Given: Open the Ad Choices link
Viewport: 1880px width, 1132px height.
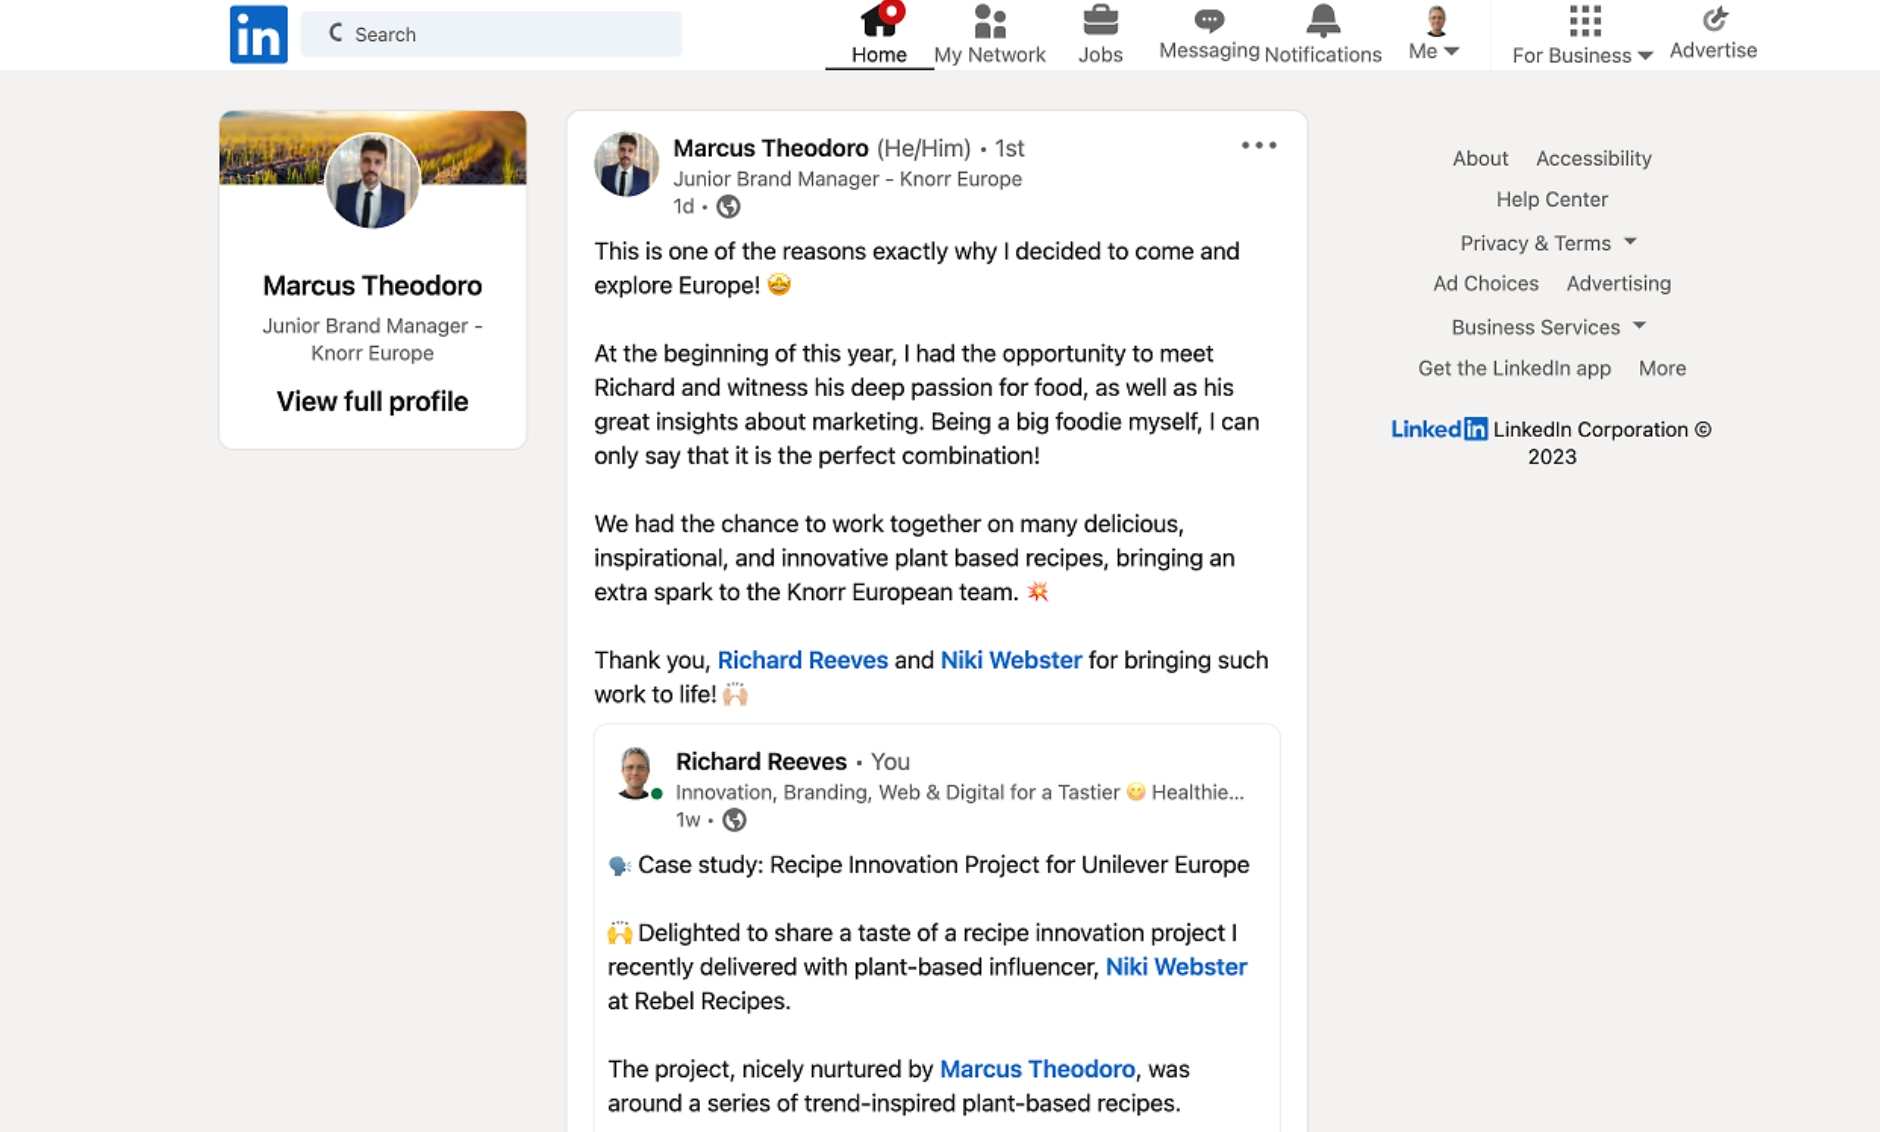Looking at the screenshot, I should [x=1485, y=284].
